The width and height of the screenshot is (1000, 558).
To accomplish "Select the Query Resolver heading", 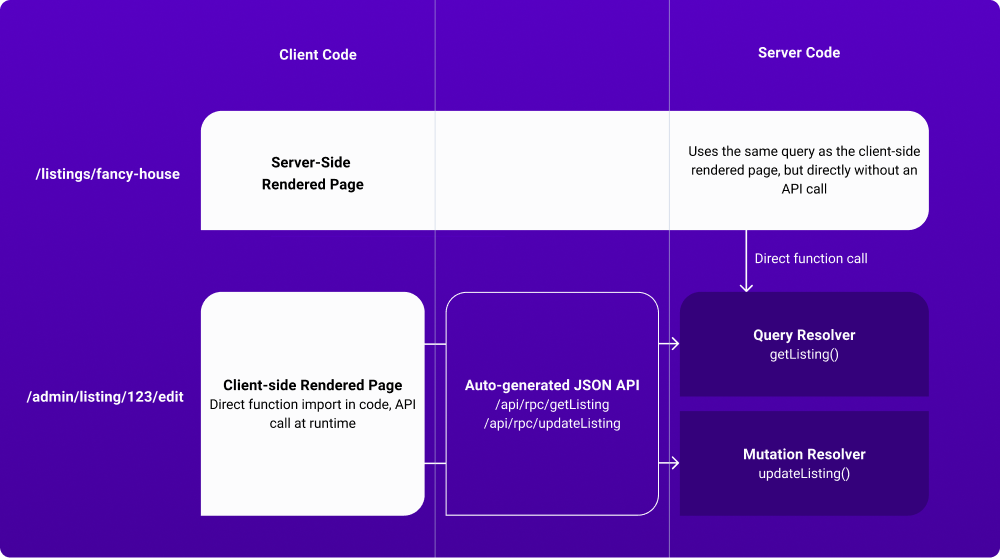I will coord(804,335).
